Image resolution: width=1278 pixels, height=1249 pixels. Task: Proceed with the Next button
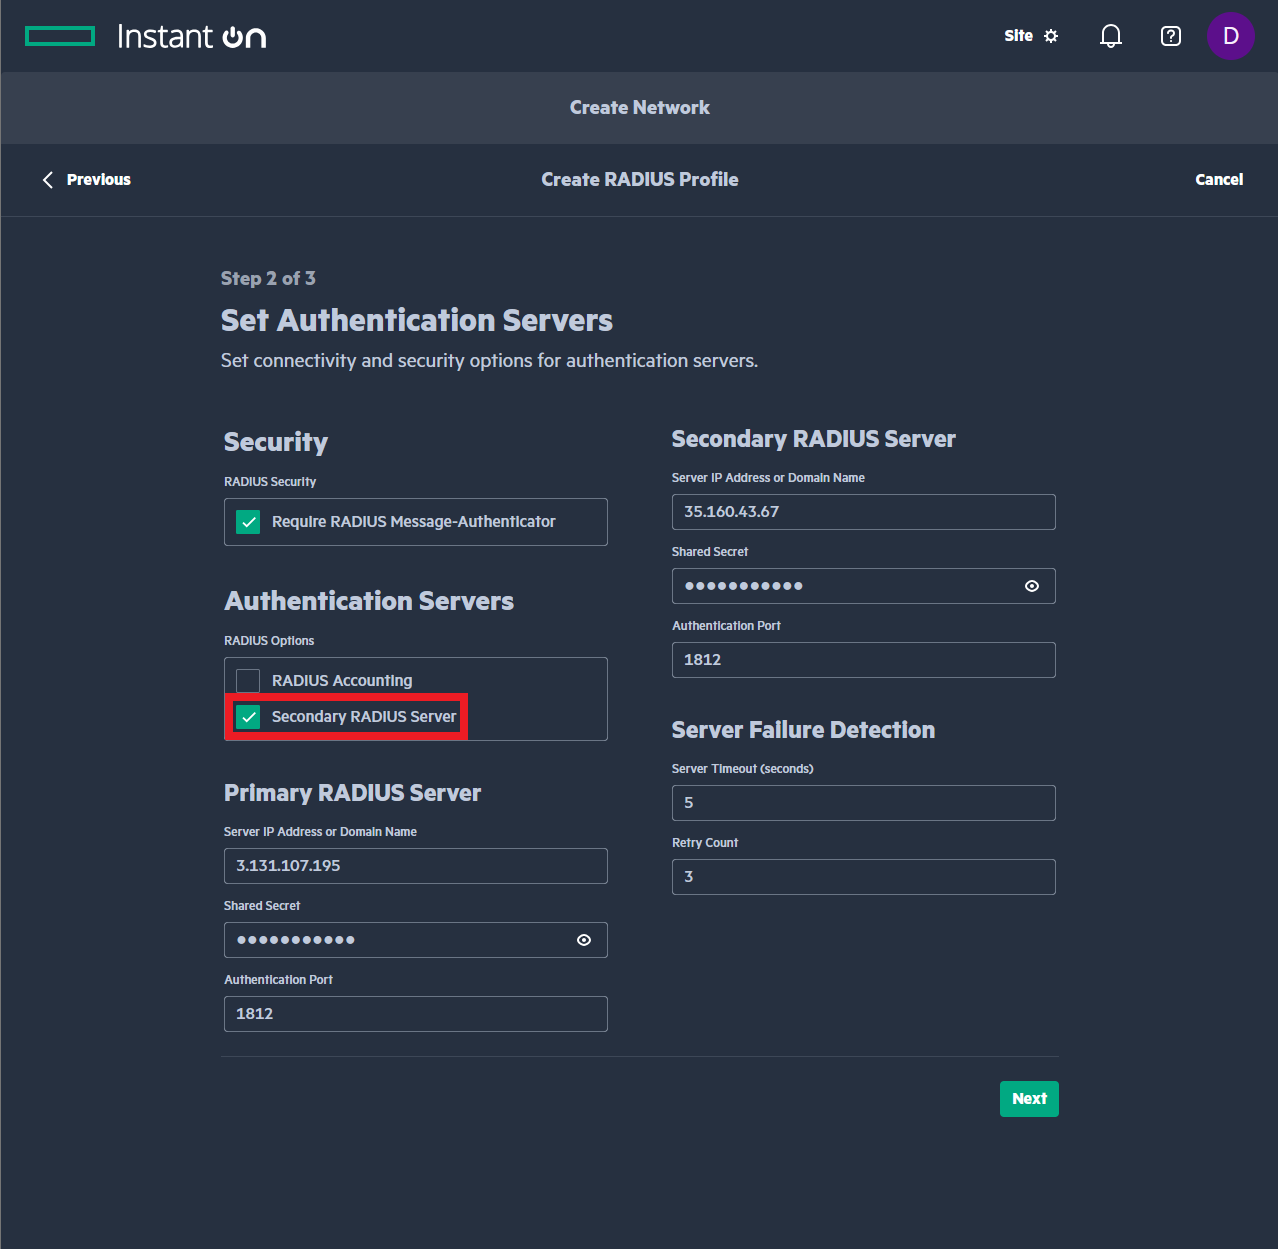click(x=1029, y=1099)
